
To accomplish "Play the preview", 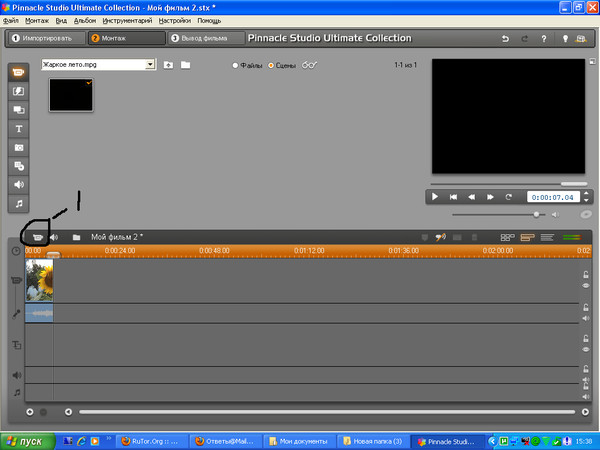I will tap(435, 197).
